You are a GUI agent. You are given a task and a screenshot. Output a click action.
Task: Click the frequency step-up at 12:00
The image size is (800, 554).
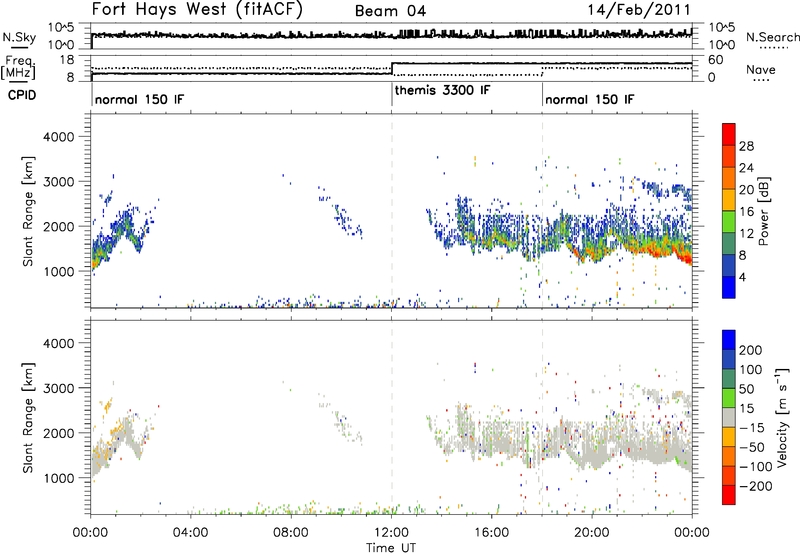coord(392,68)
